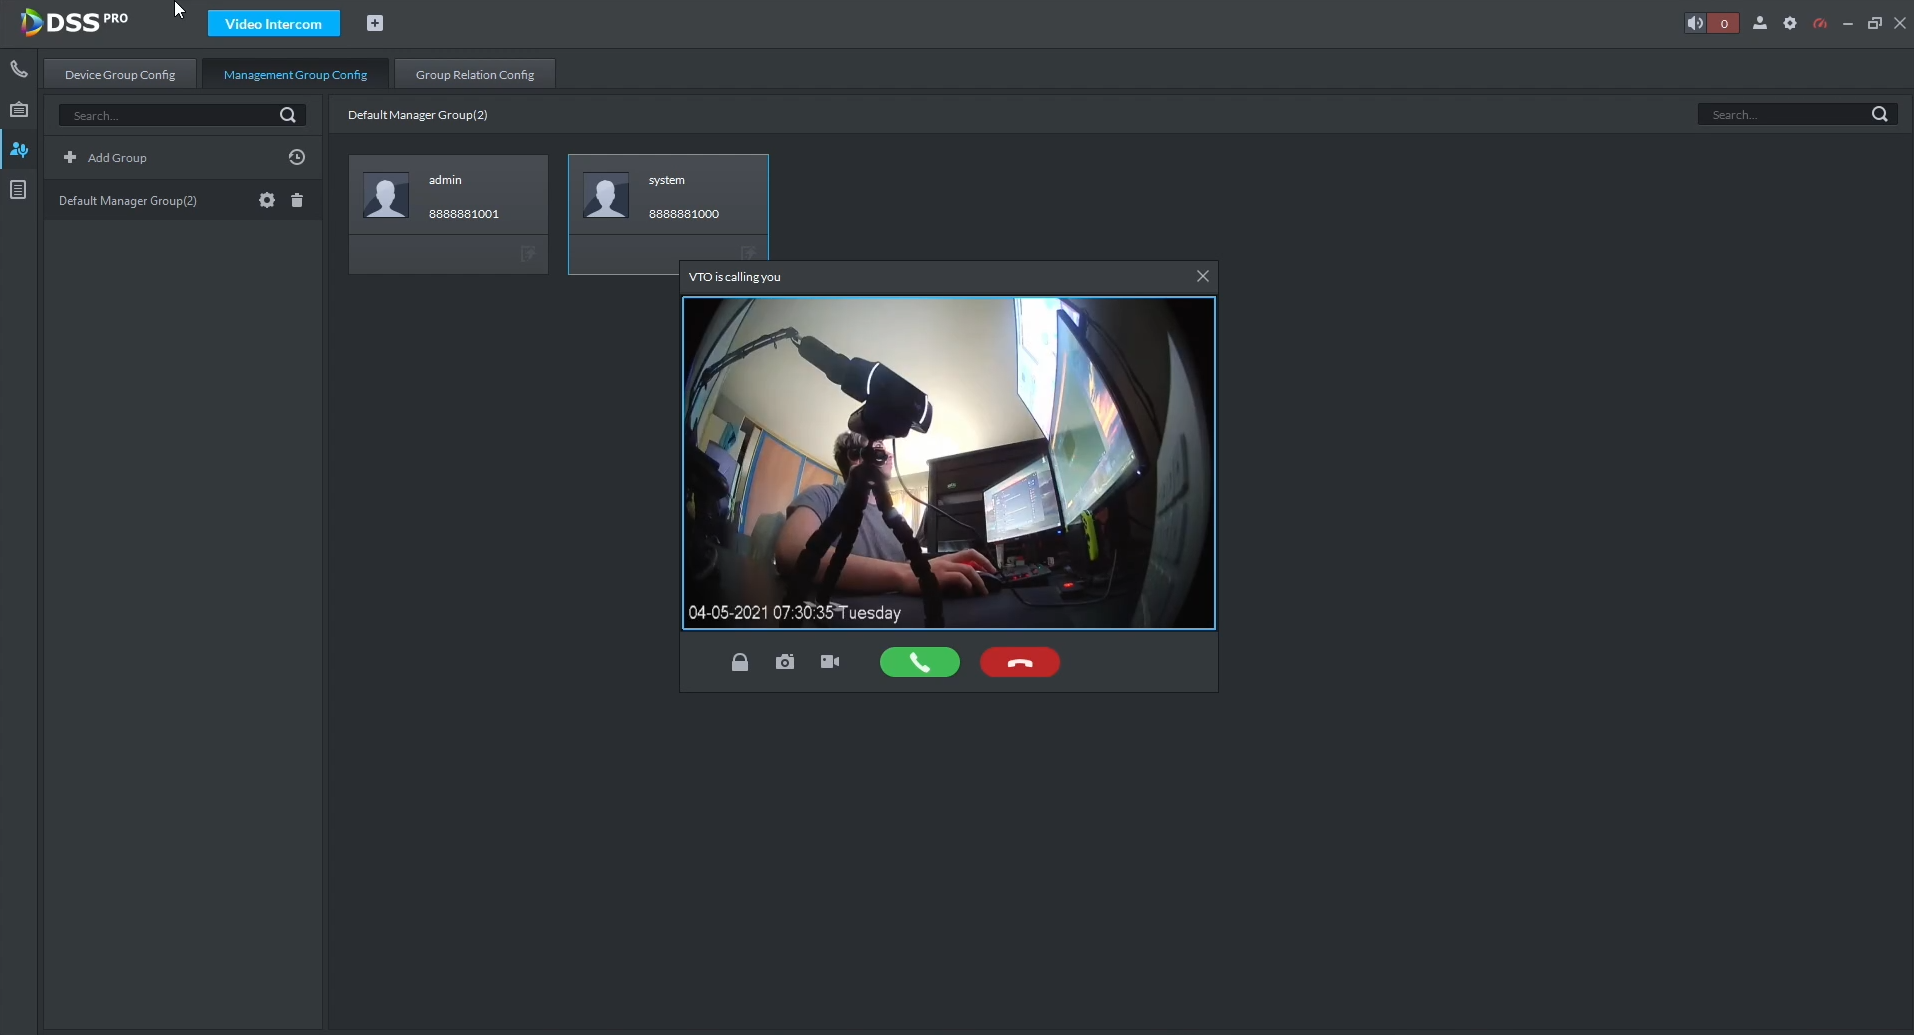Add a new manager group

click(x=105, y=157)
